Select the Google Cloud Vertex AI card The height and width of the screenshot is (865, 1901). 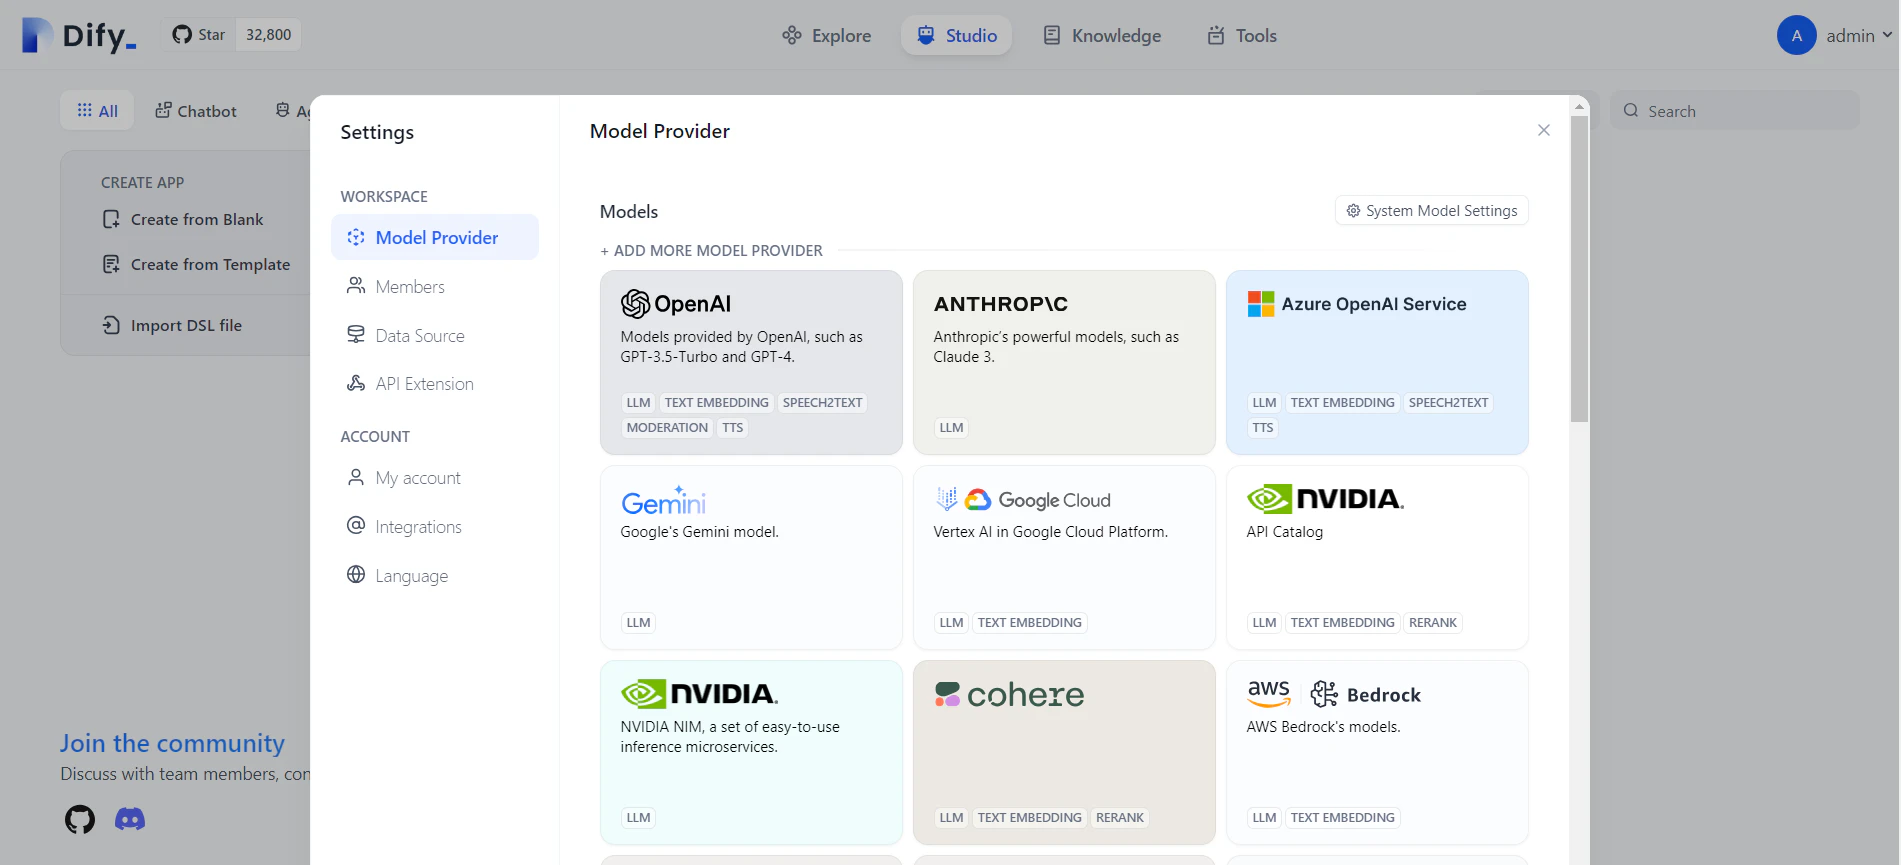[x=1064, y=557]
